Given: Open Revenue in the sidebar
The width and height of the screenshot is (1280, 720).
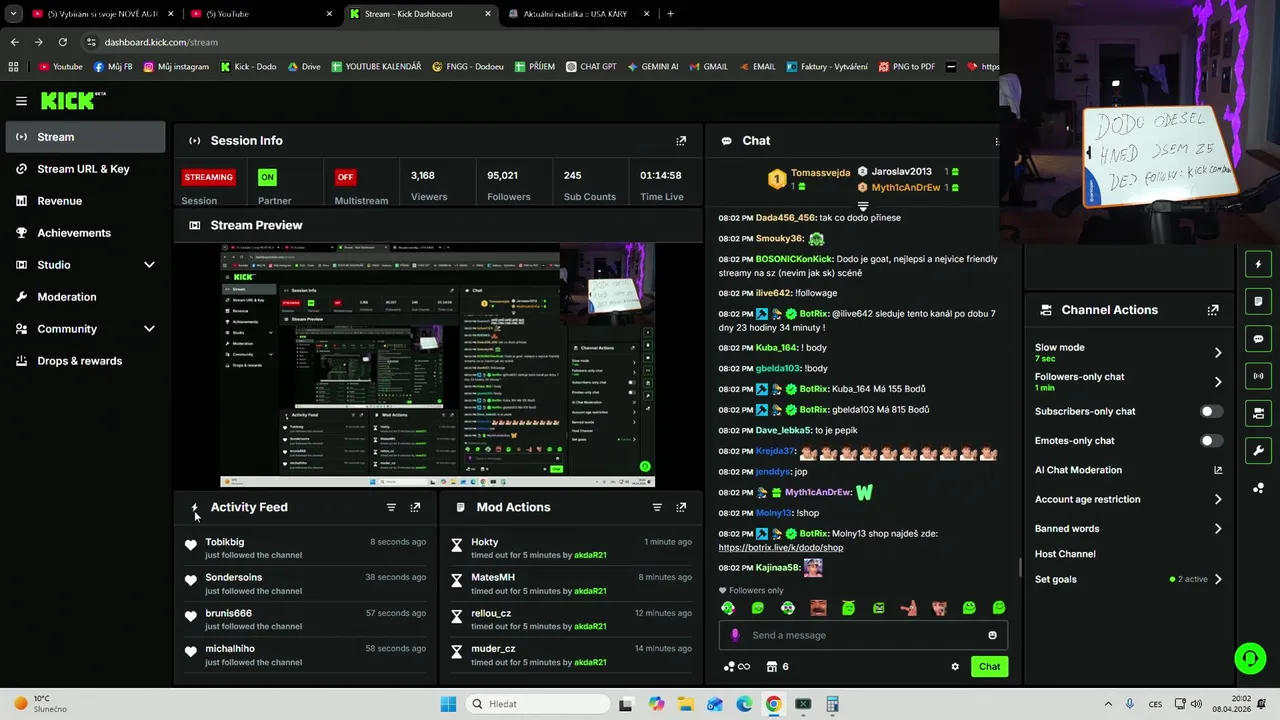Looking at the screenshot, I should point(86,201).
